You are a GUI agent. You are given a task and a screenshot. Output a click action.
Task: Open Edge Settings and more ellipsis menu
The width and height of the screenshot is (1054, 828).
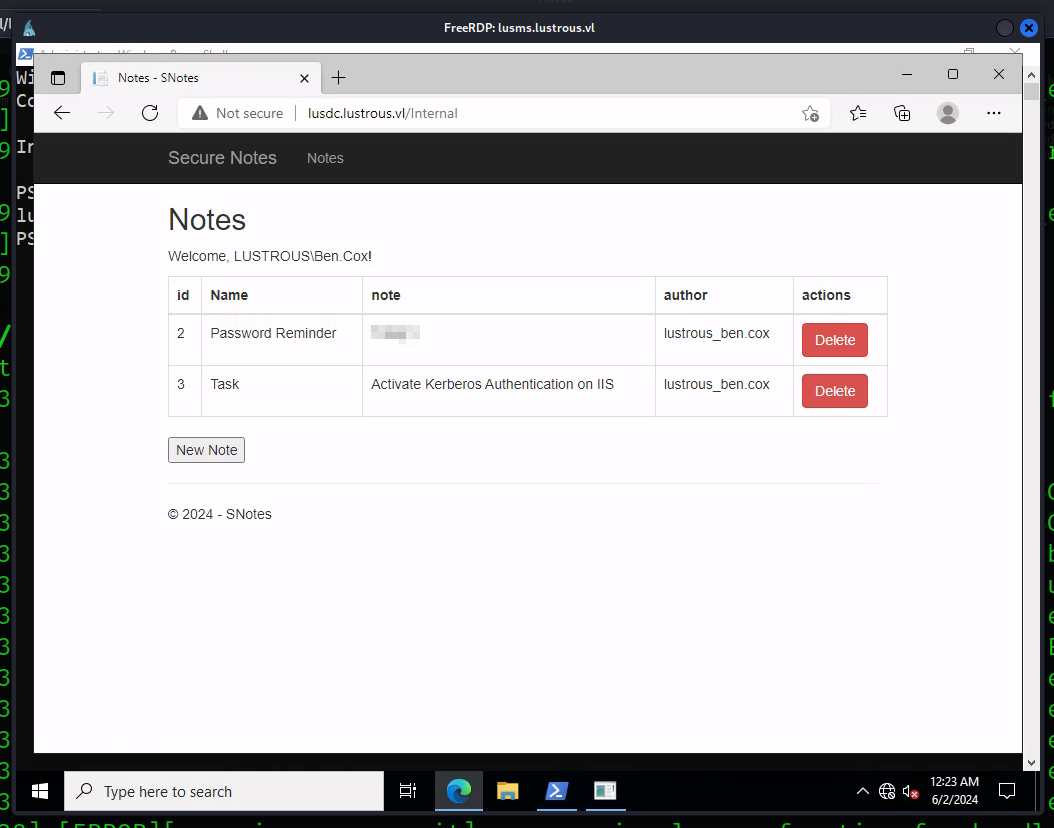[993, 113]
